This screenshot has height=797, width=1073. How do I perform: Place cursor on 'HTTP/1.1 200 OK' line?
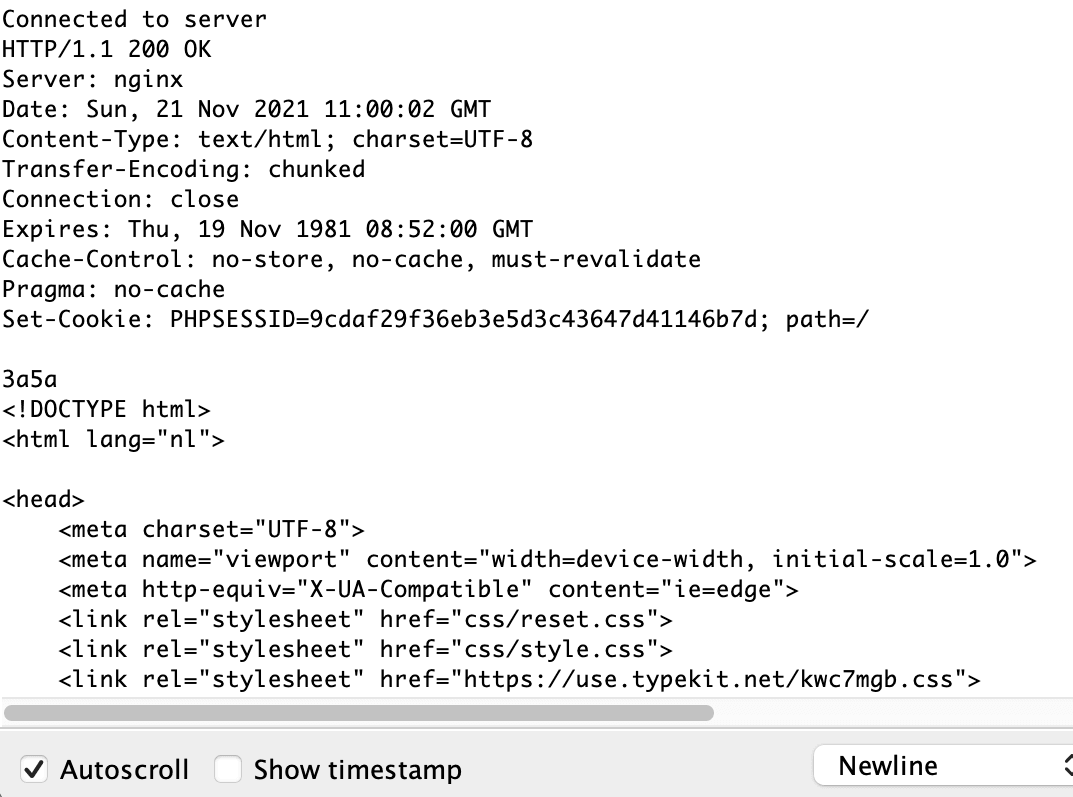(x=107, y=49)
